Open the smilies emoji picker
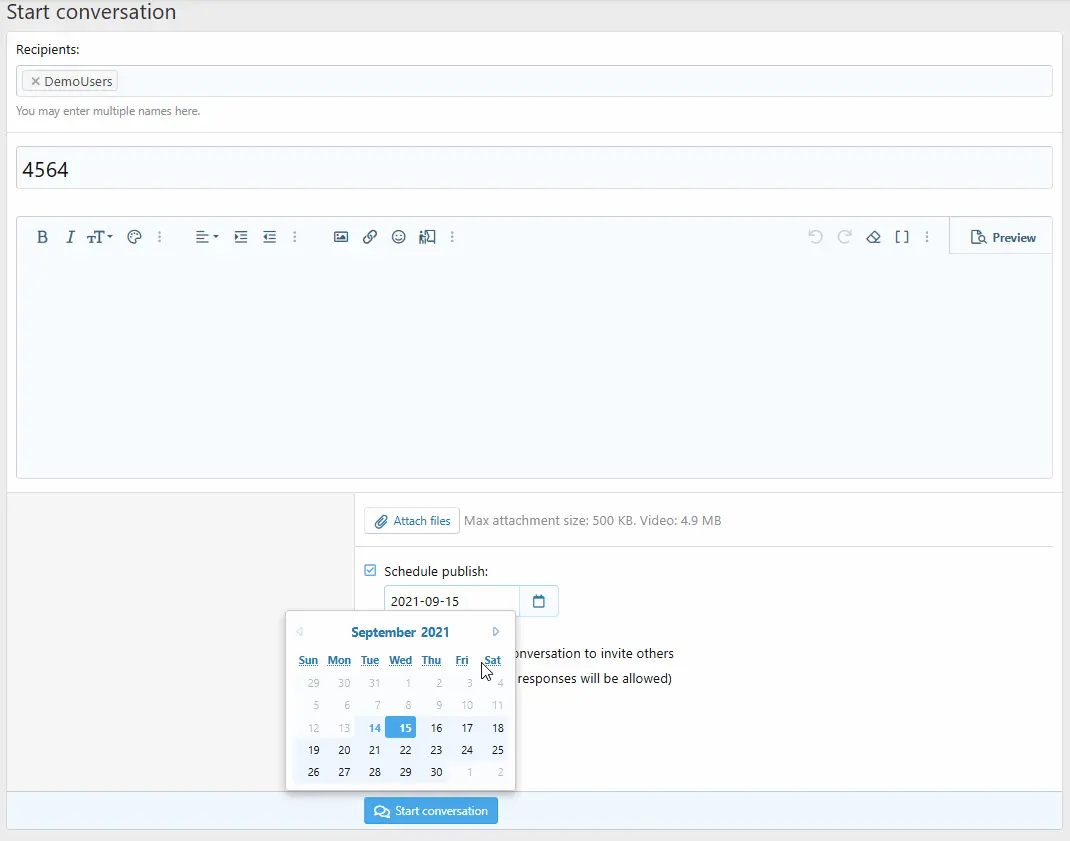The image size is (1070, 841). coord(399,237)
